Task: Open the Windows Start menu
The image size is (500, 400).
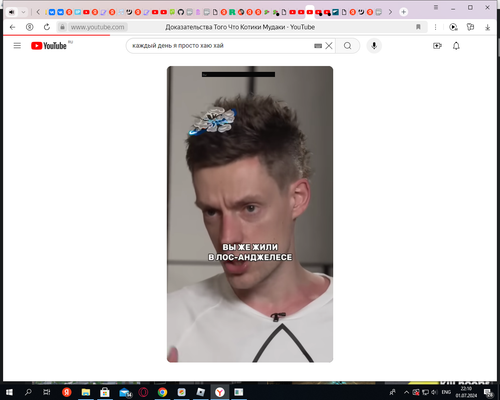Action: 9,392
